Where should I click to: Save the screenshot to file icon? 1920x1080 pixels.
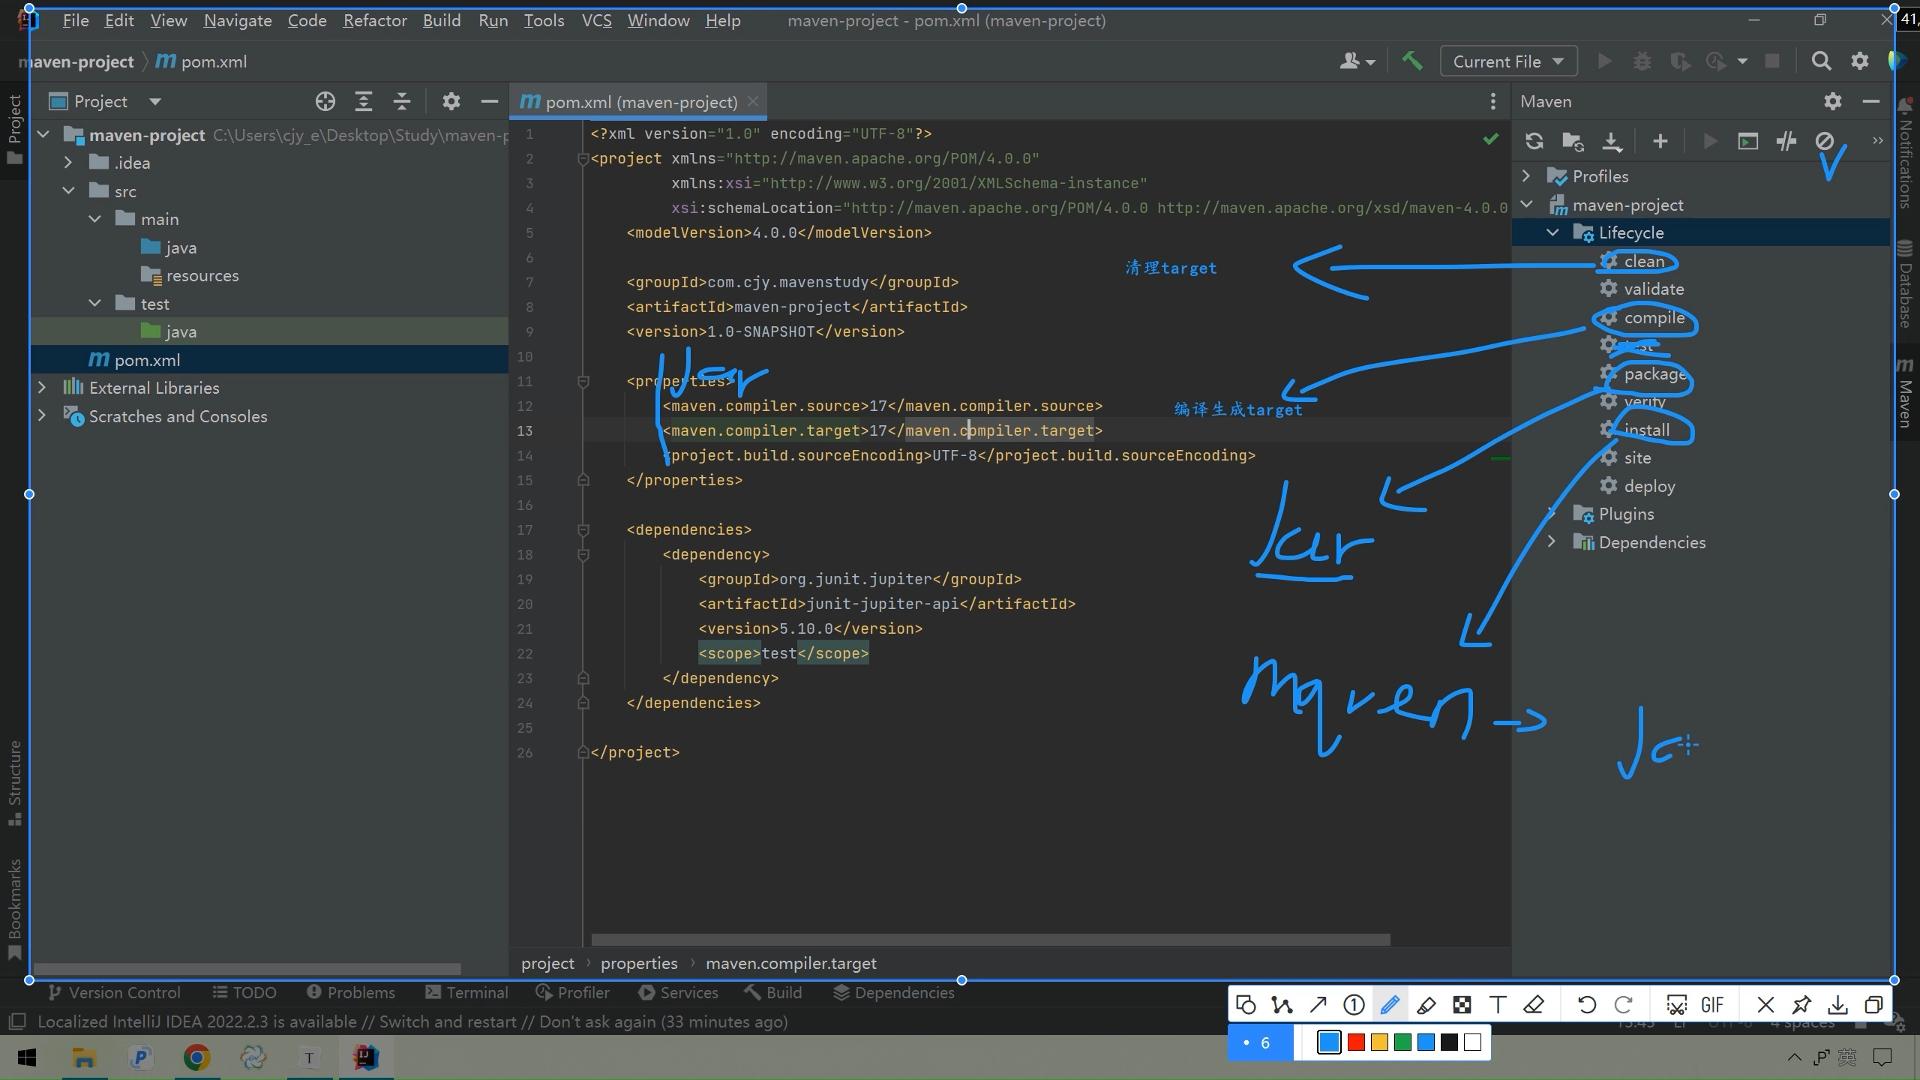point(1838,1005)
